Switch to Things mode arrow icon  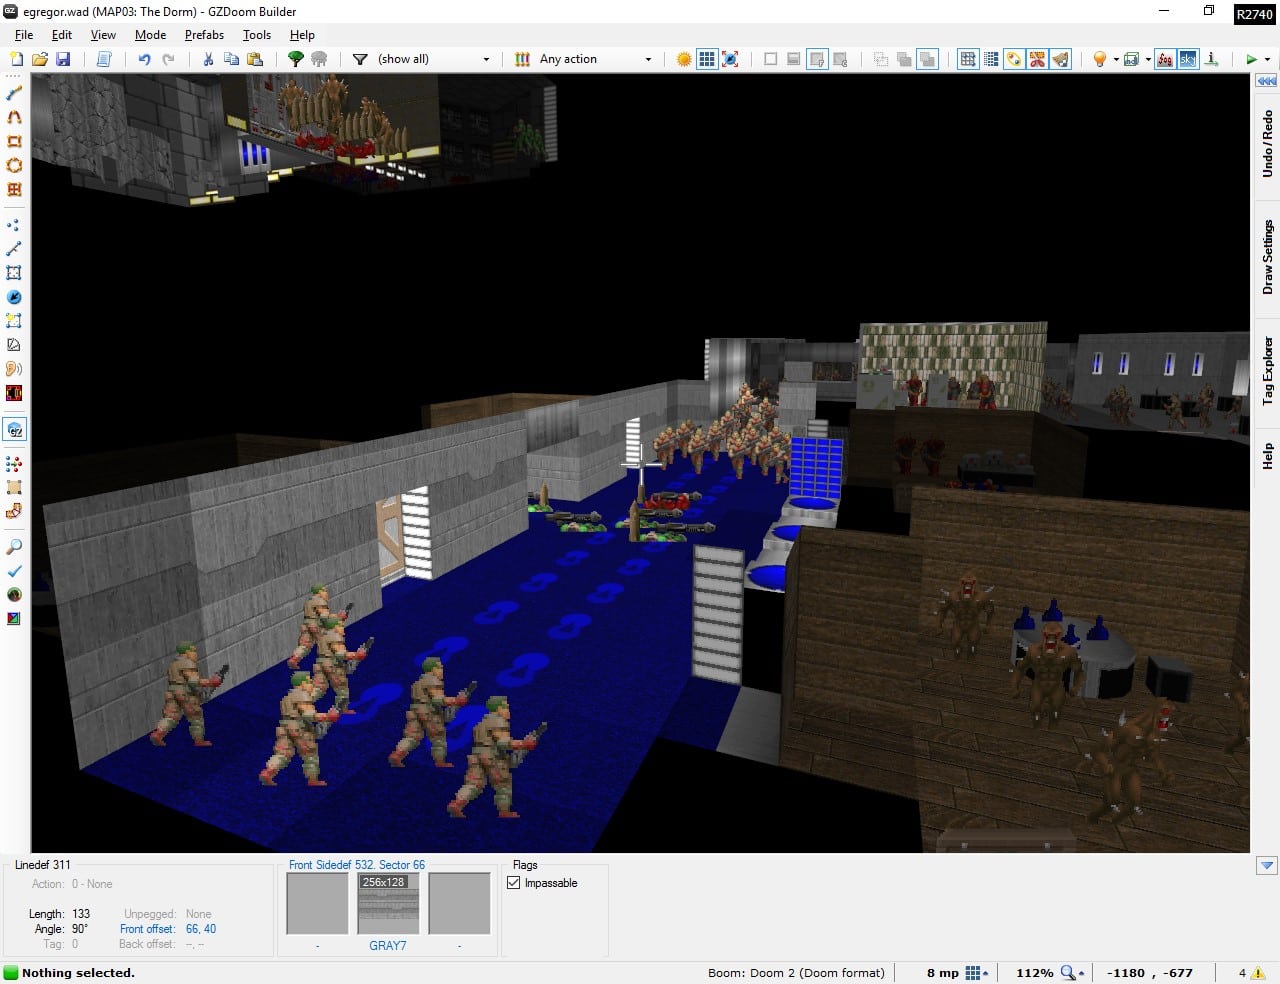pyautogui.click(x=14, y=297)
